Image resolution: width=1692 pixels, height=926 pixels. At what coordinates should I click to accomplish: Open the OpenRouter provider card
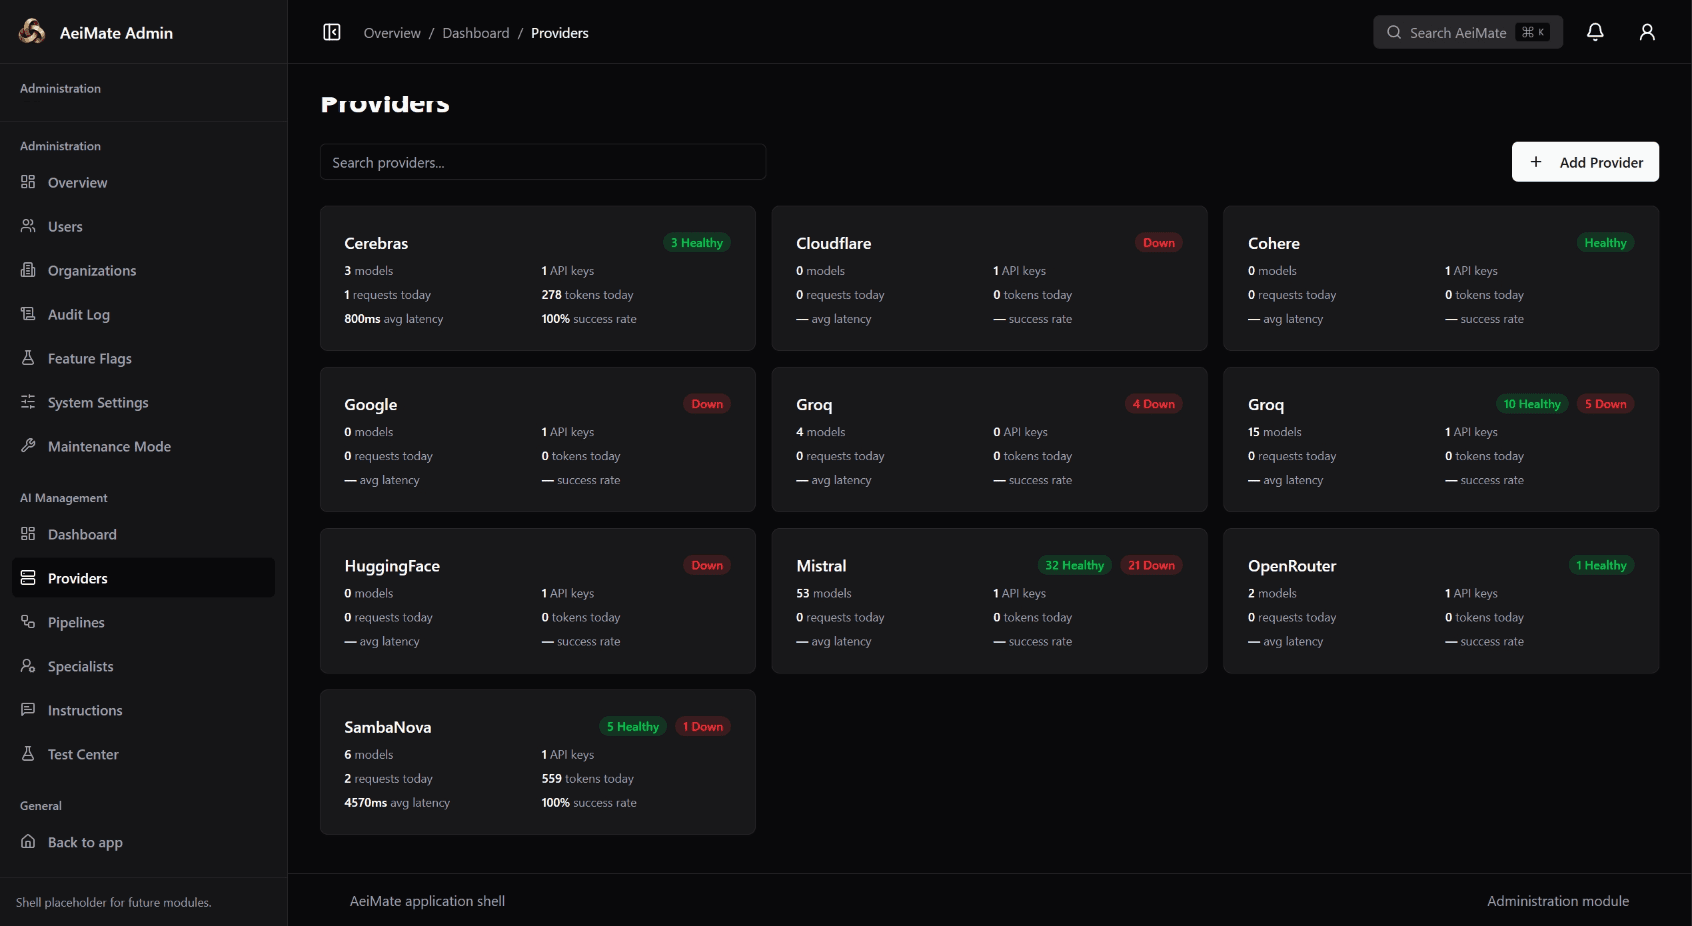[1441, 601]
